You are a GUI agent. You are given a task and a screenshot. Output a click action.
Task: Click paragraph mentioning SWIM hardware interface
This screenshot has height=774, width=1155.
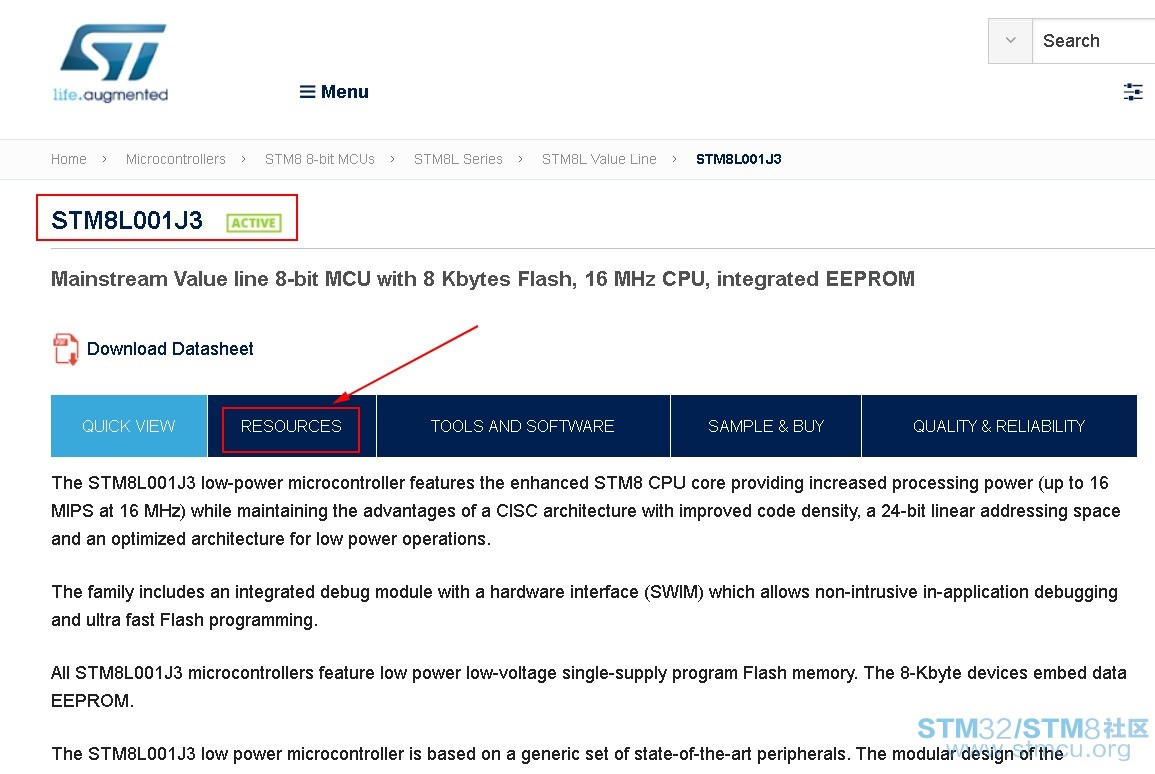(x=584, y=605)
